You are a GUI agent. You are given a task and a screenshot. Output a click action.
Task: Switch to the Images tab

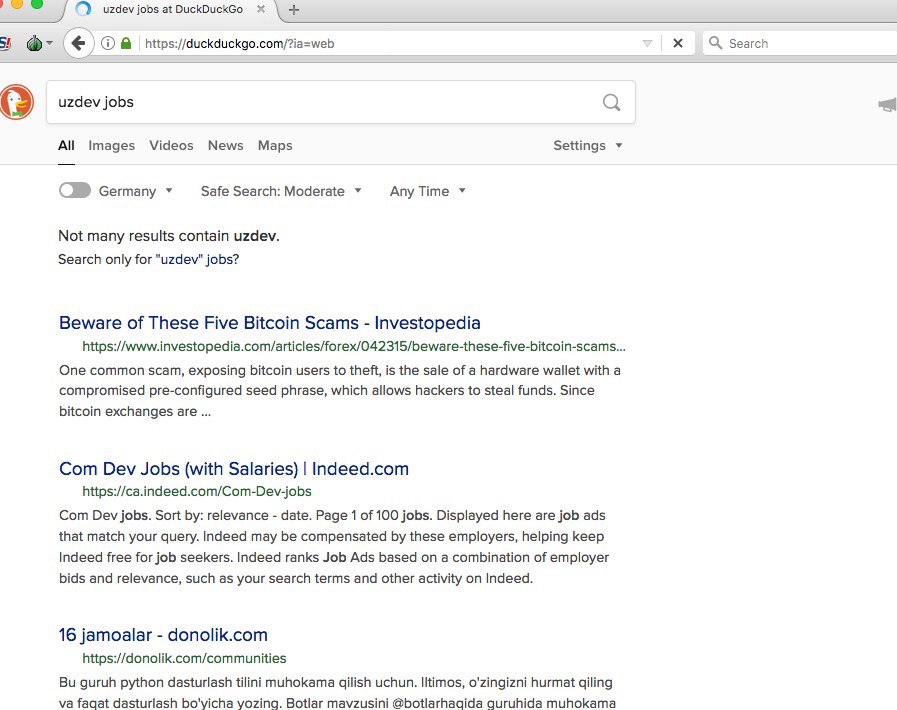112,145
